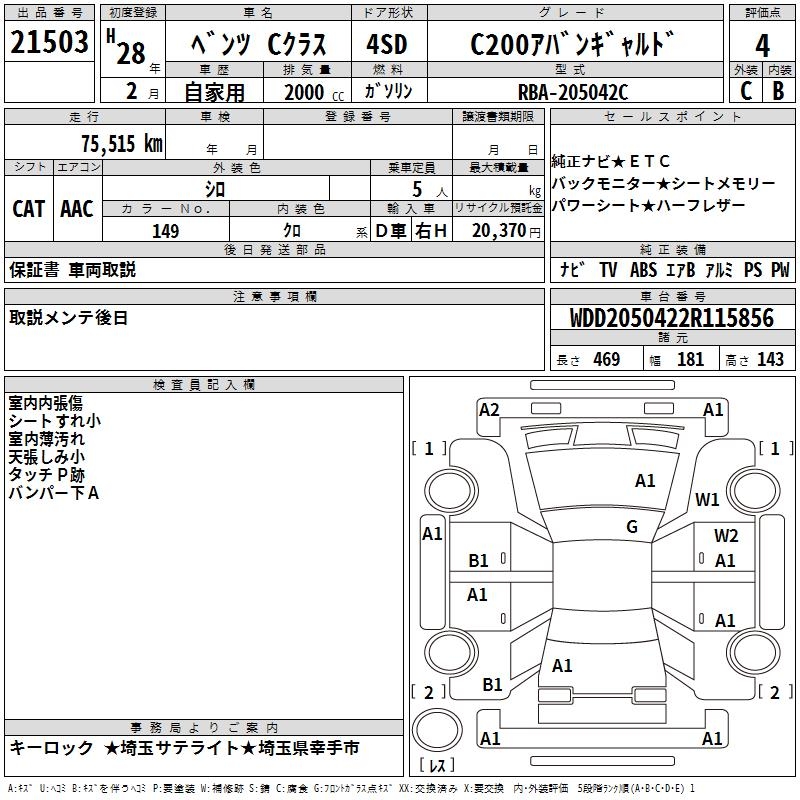The width and height of the screenshot is (800, 800).
Task: Click fuel type ガソリン
Action: [388, 91]
